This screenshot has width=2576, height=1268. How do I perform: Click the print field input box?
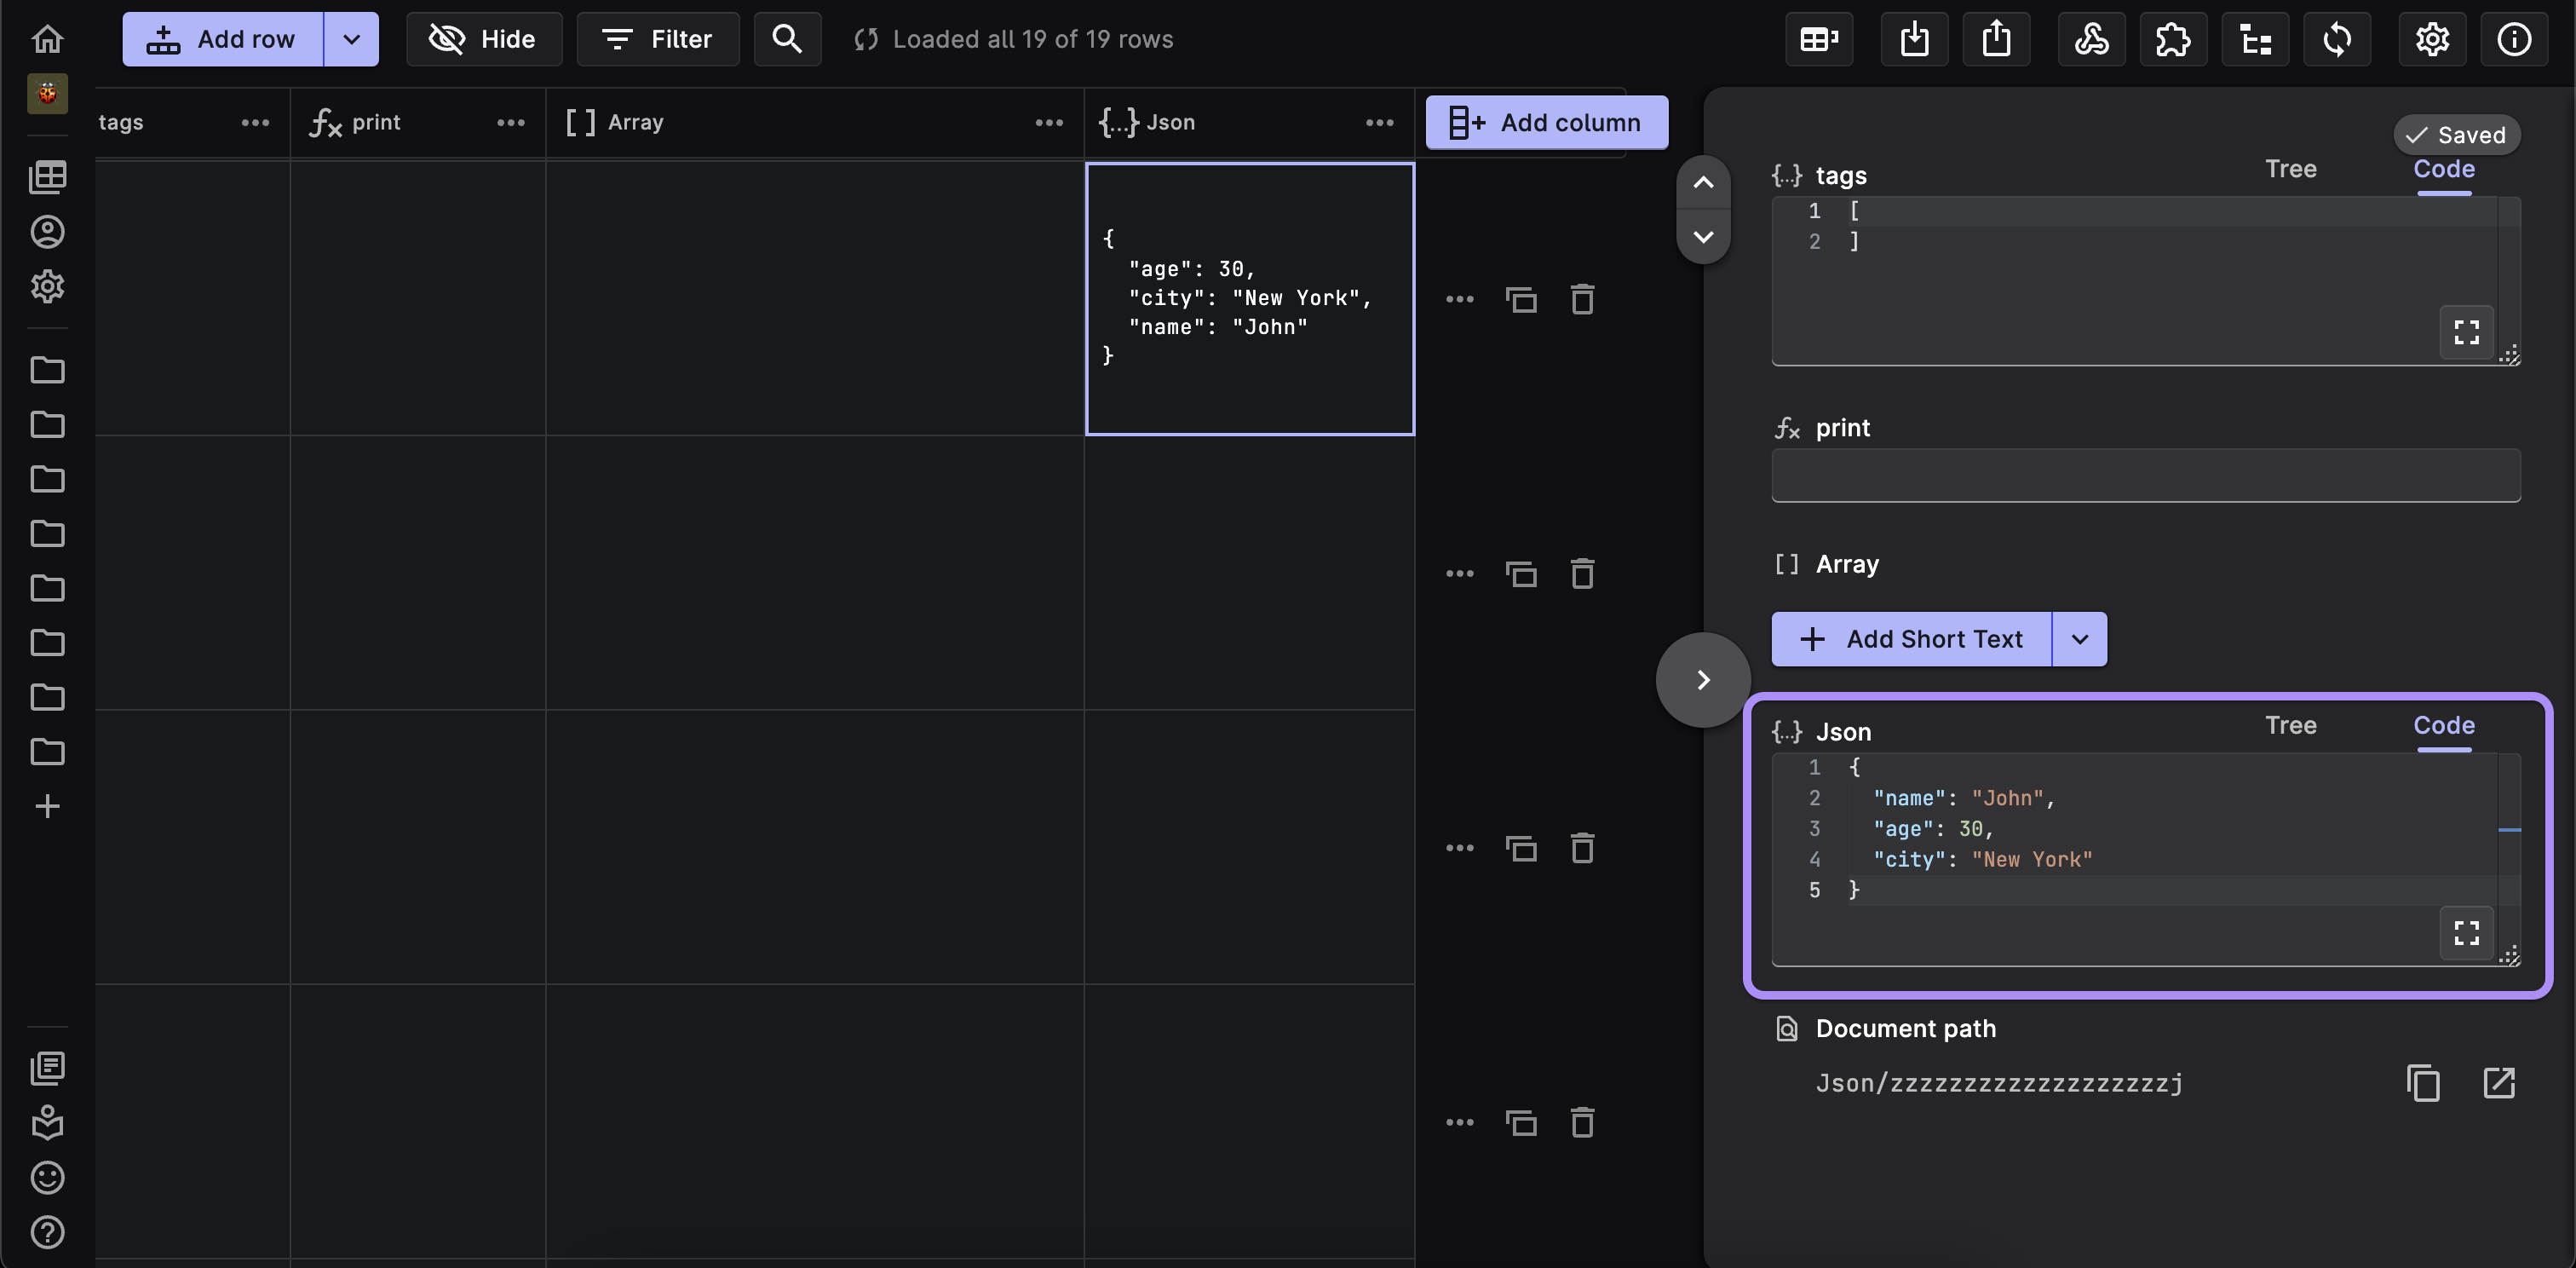tap(2145, 475)
